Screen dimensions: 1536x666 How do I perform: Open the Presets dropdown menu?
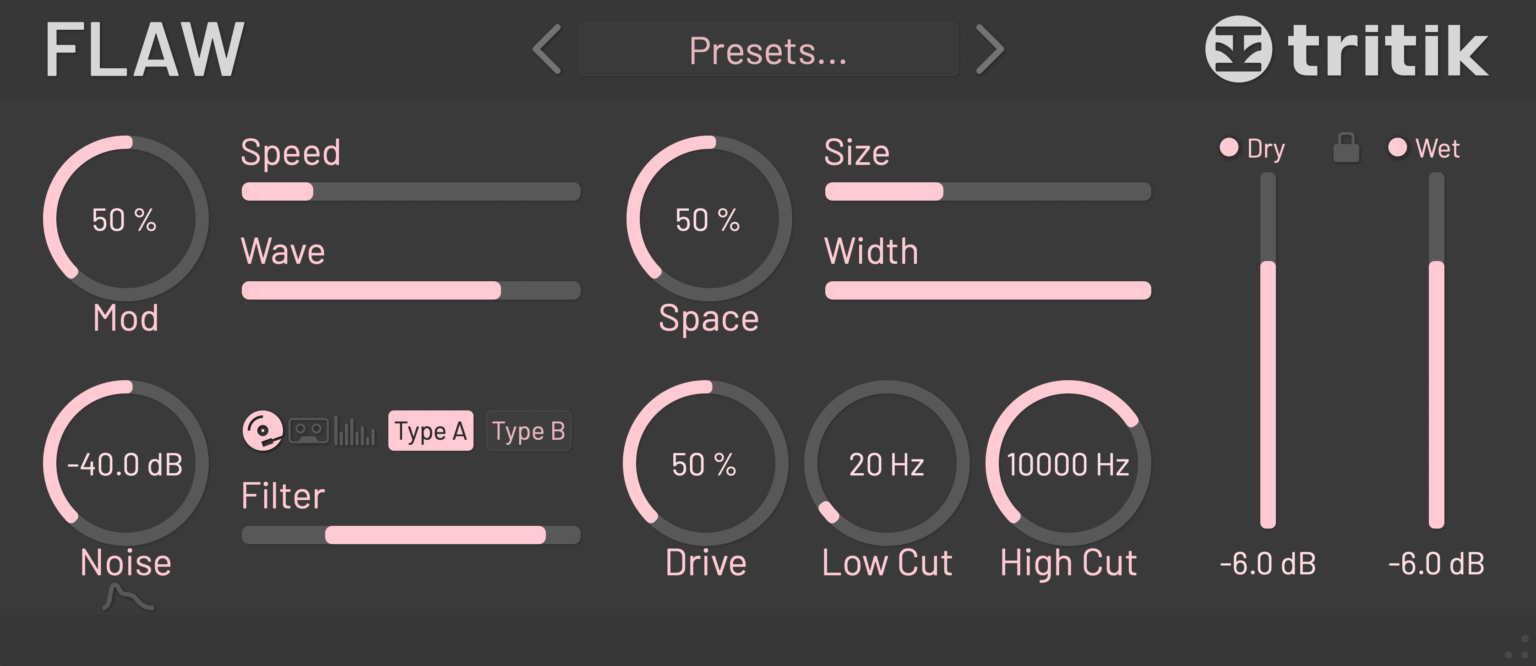point(767,50)
